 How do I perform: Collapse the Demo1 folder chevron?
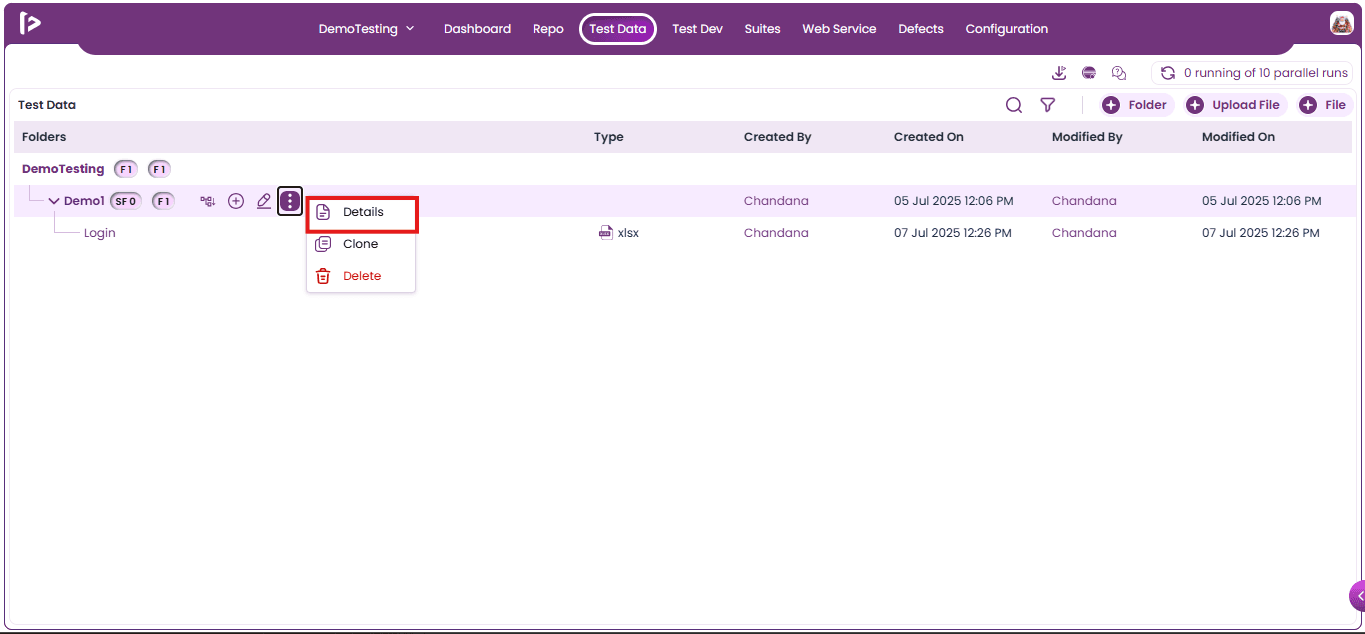tap(54, 201)
